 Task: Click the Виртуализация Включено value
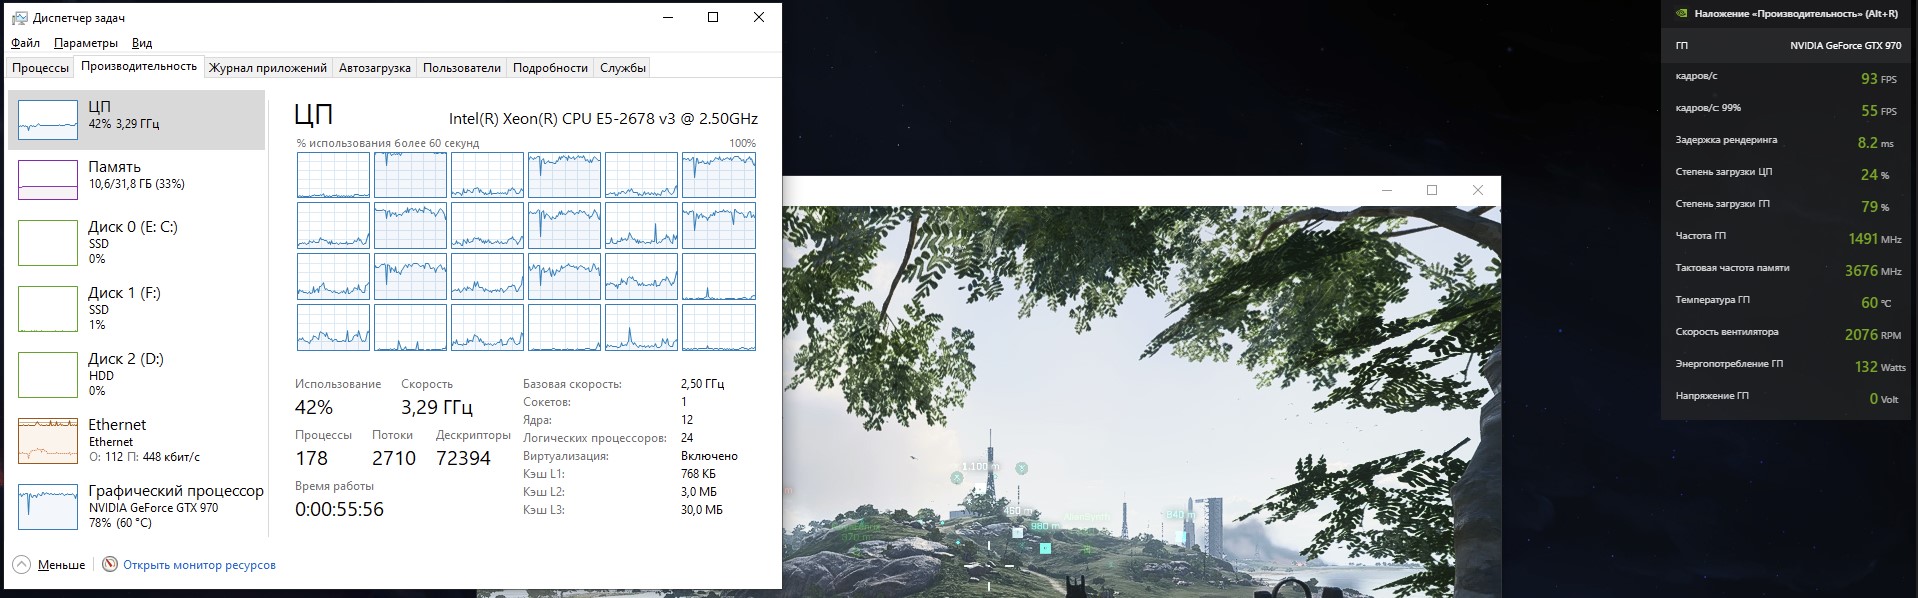click(x=709, y=456)
